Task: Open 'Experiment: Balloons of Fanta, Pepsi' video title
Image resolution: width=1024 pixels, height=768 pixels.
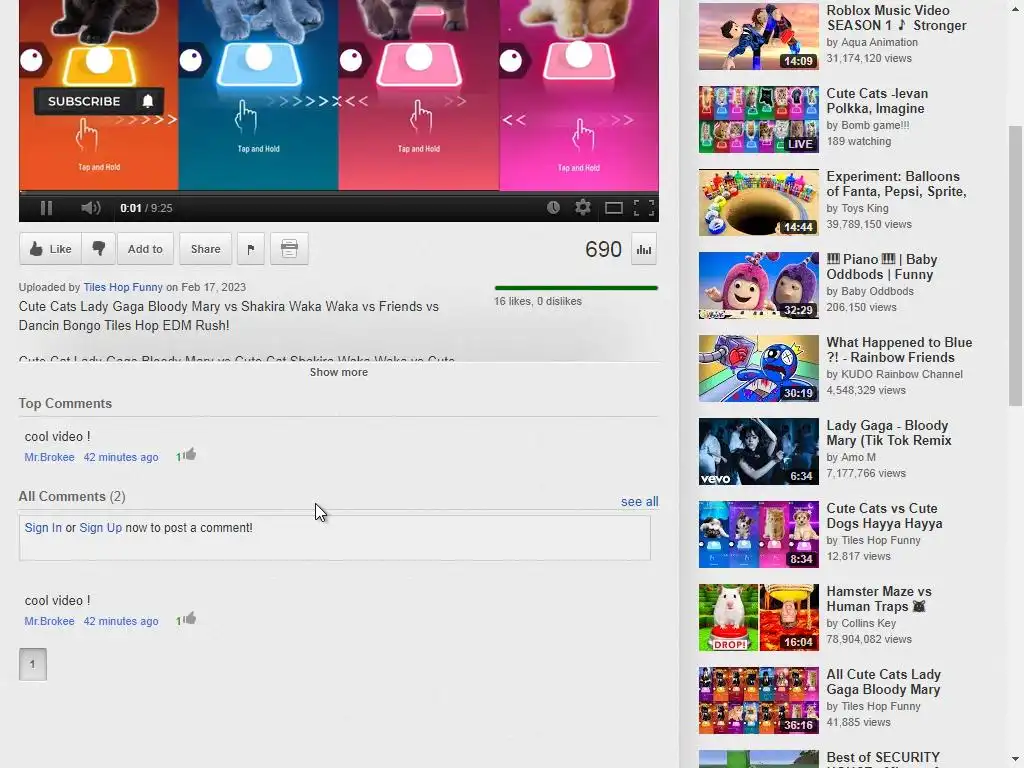Action: point(896,184)
